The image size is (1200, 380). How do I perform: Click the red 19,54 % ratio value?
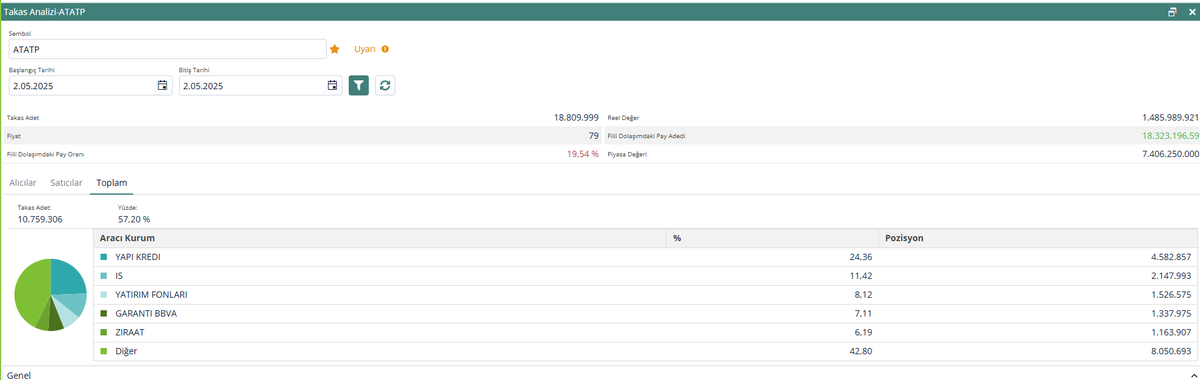coord(583,154)
